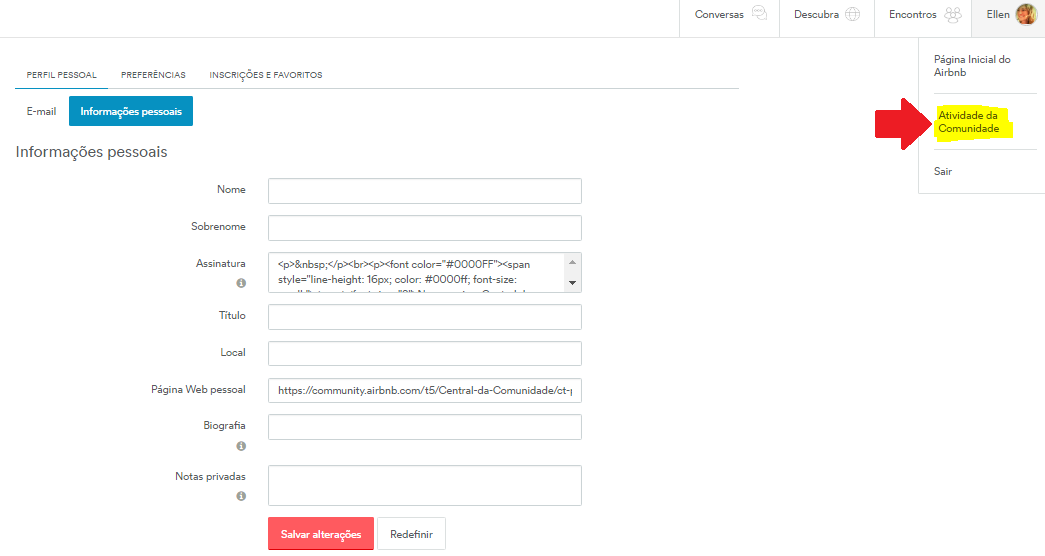Viewport: 1045px width, 556px height.
Task: Open the Preferências tab
Action: [153, 75]
